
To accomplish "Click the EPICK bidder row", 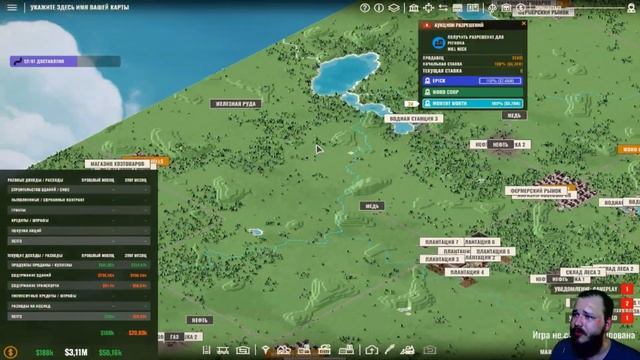I will point(473,81).
